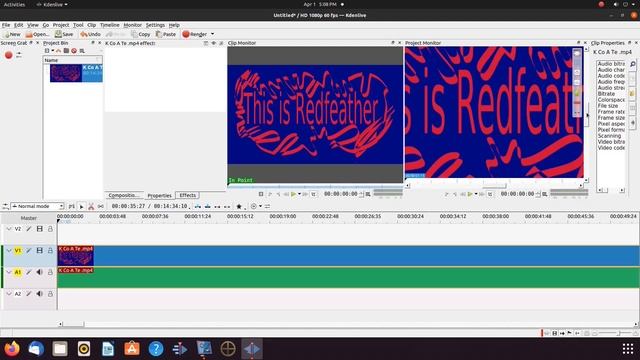The height and width of the screenshot is (360, 640).
Task: Select the Razor (scissors) tool in the timeline toolbar
Action: point(91,207)
